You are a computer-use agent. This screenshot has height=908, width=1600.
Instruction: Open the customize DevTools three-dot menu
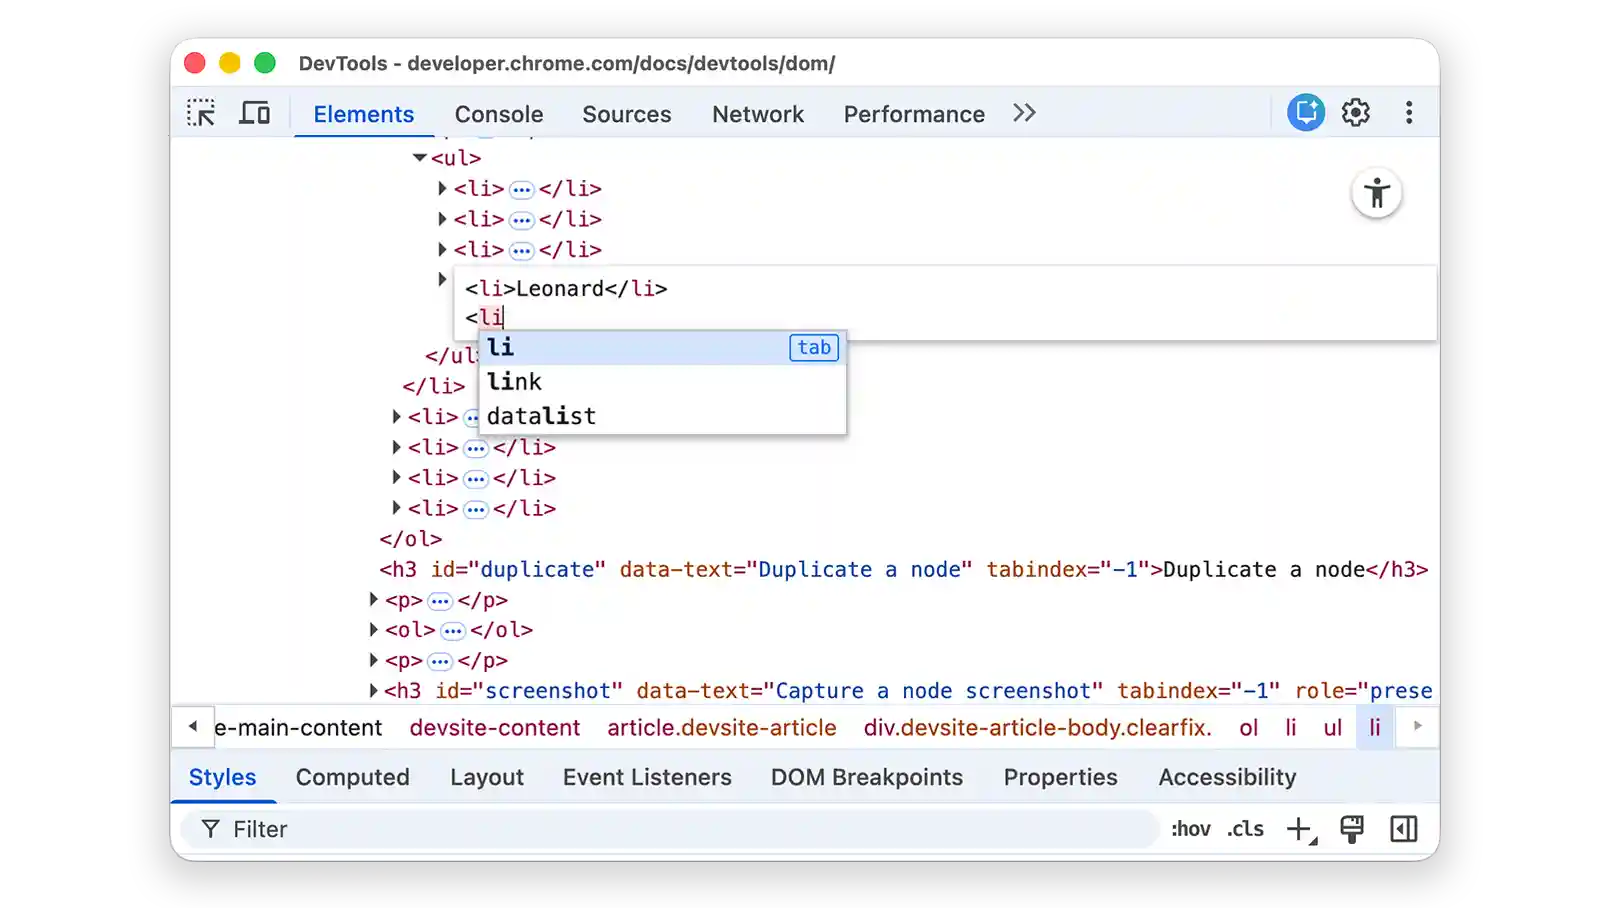(1409, 113)
